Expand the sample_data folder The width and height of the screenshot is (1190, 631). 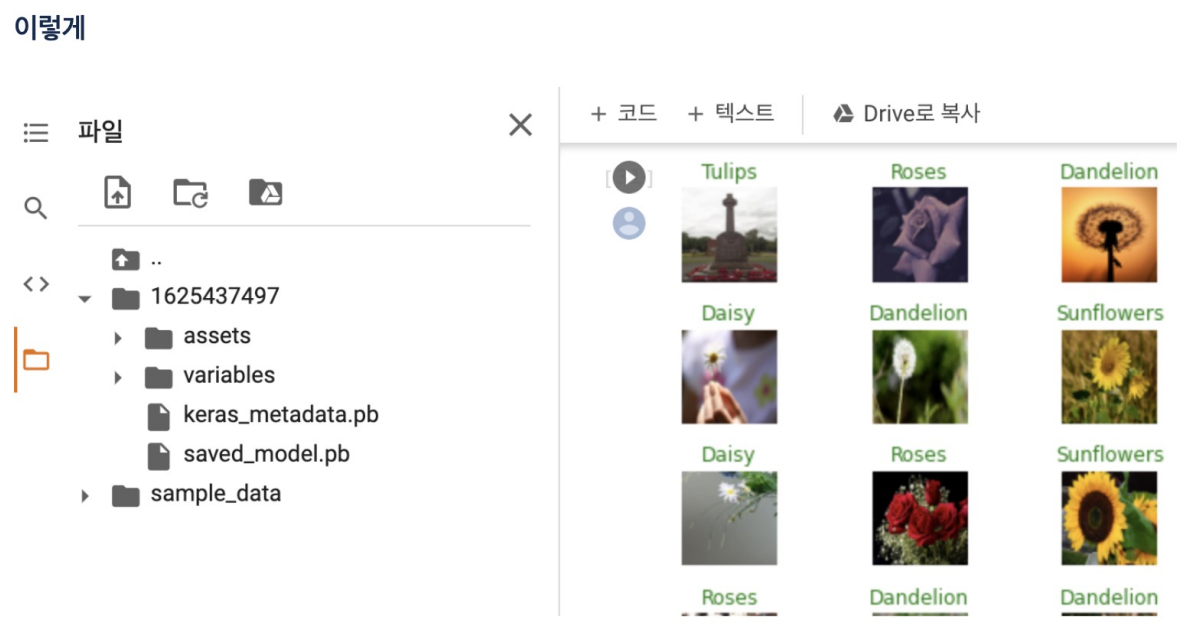85,496
